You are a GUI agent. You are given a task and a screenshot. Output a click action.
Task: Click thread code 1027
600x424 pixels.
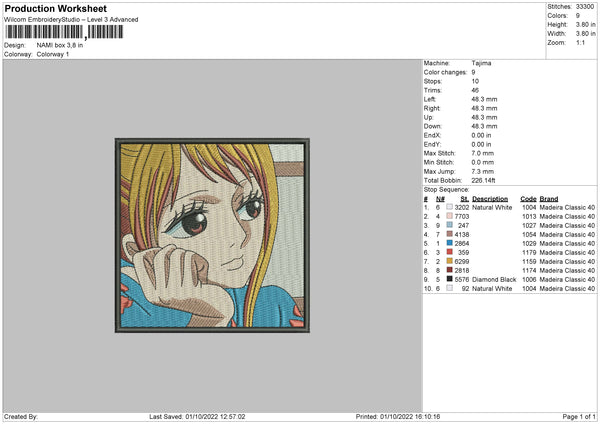[x=529, y=225]
